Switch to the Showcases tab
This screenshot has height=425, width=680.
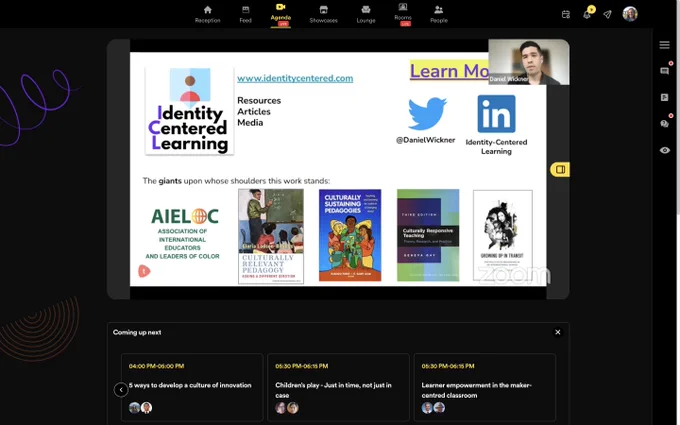point(323,14)
